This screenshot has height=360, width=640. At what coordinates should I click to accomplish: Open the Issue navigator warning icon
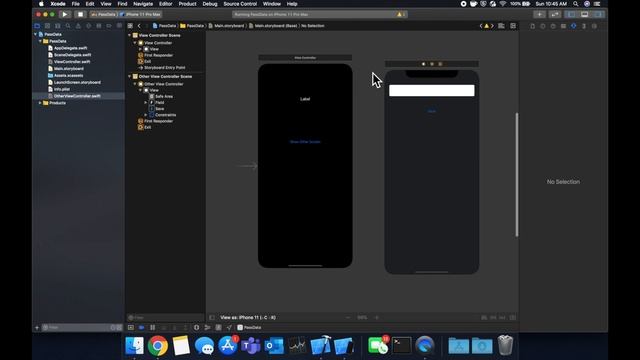[x=78, y=26]
